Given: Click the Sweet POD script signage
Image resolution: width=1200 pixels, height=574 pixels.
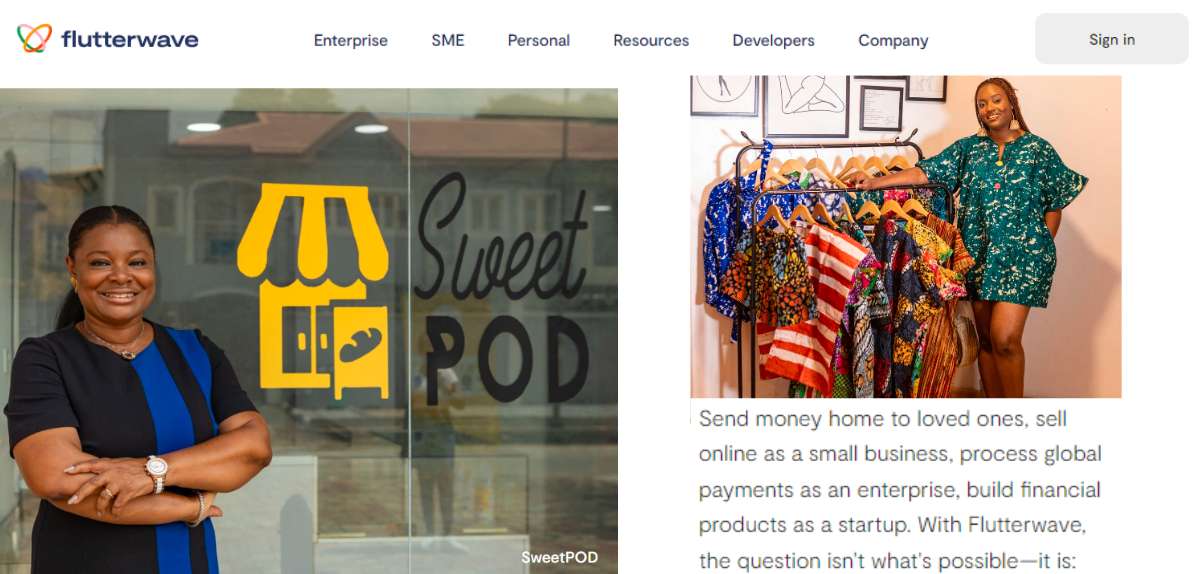Looking at the screenshot, I should click(502, 290).
